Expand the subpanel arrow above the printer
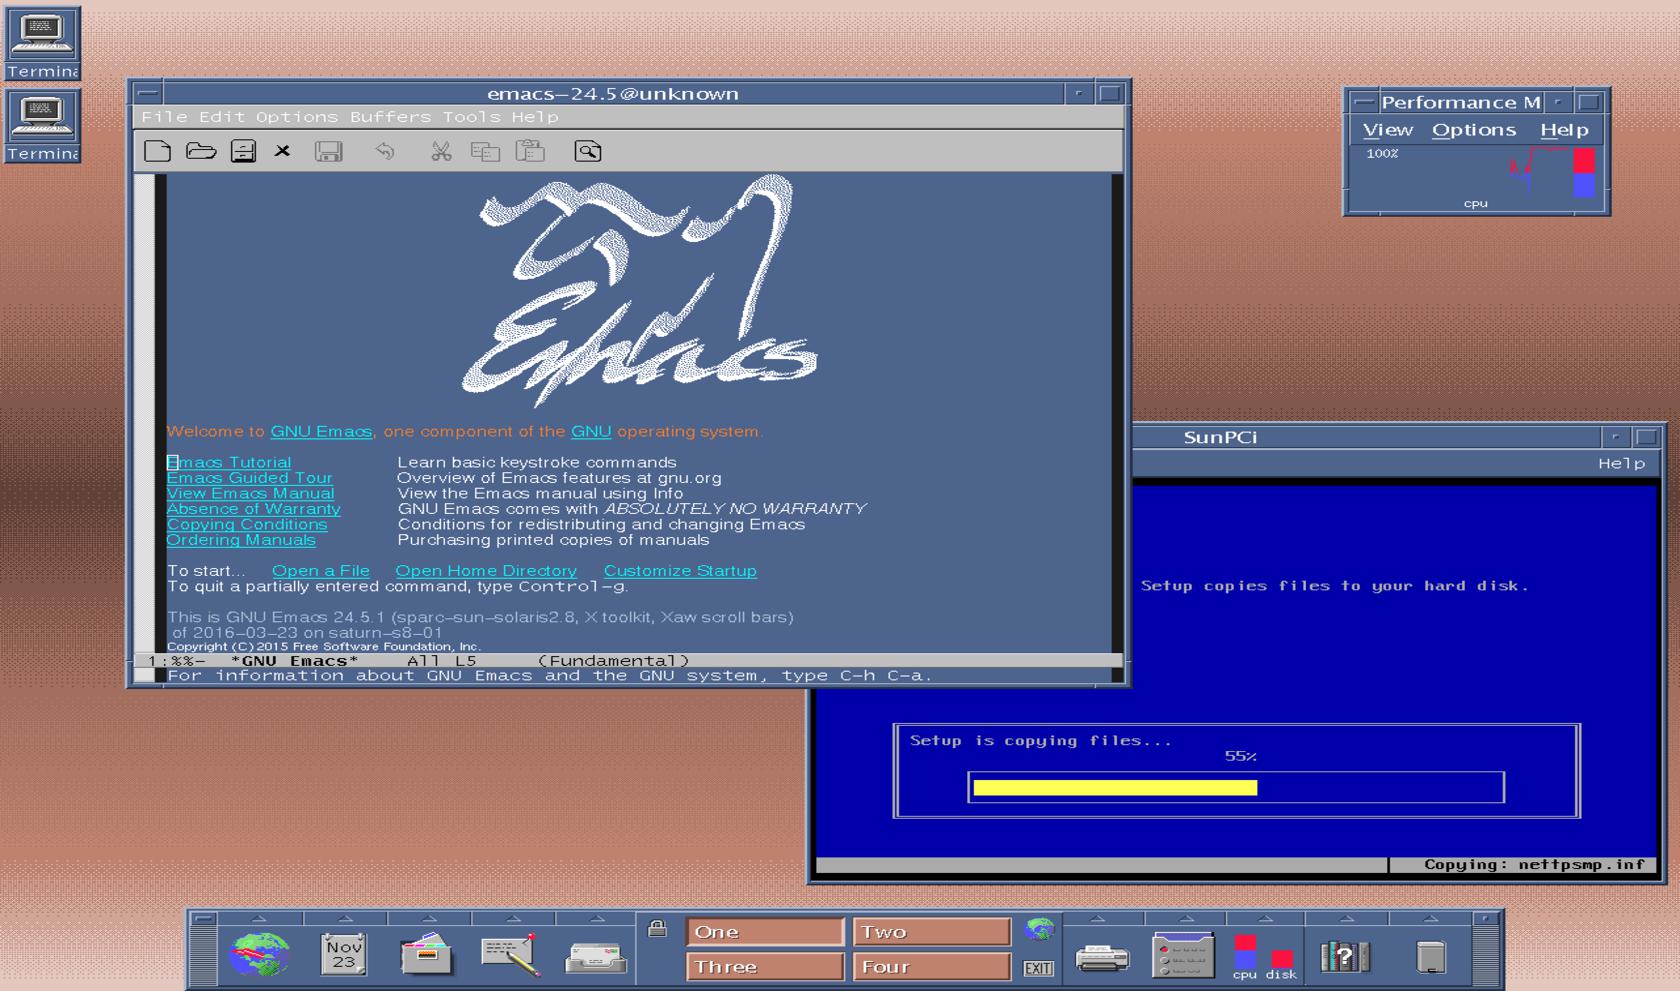 pyautogui.click(x=1098, y=918)
